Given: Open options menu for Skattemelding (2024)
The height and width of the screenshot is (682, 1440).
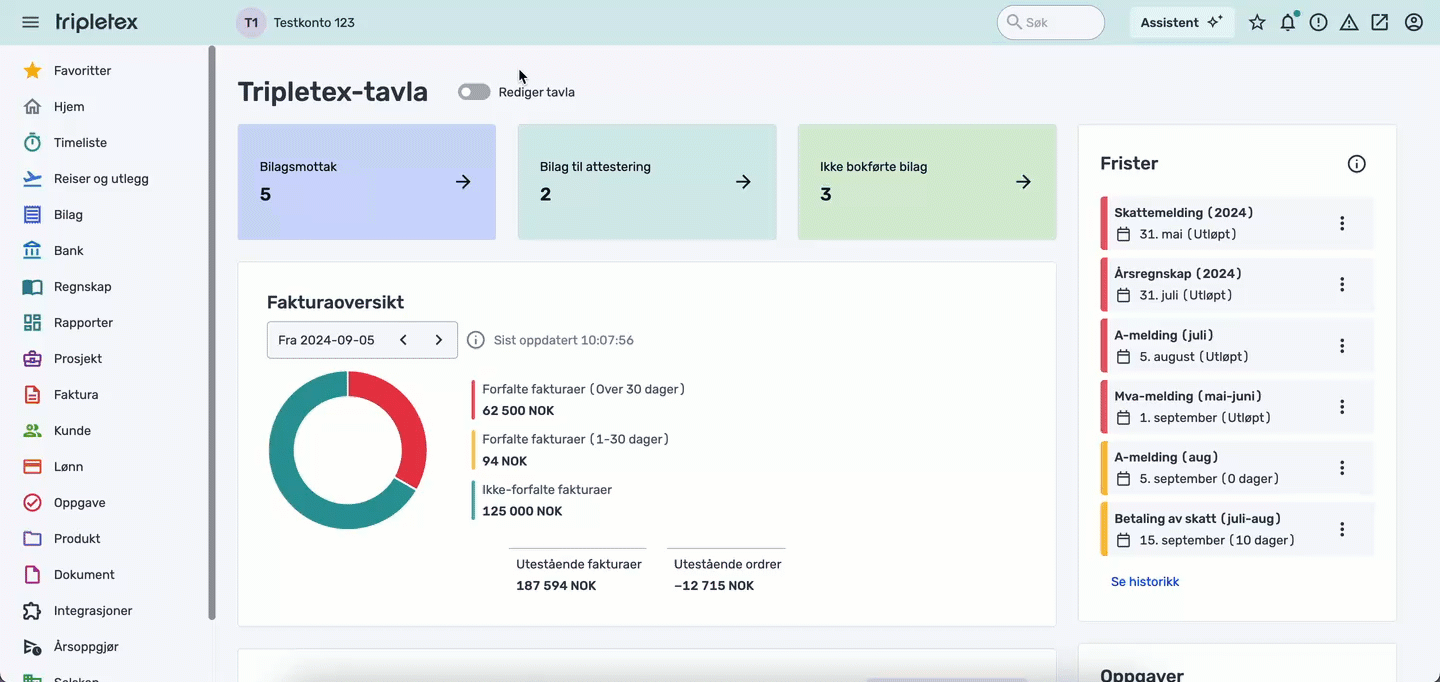Looking at the screenshot, I should coord(1342,224).
